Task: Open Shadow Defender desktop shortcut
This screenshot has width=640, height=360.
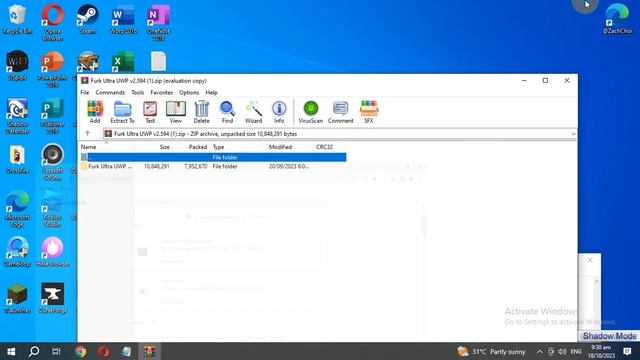Action: pyautogui.click(x=17, y=116)
